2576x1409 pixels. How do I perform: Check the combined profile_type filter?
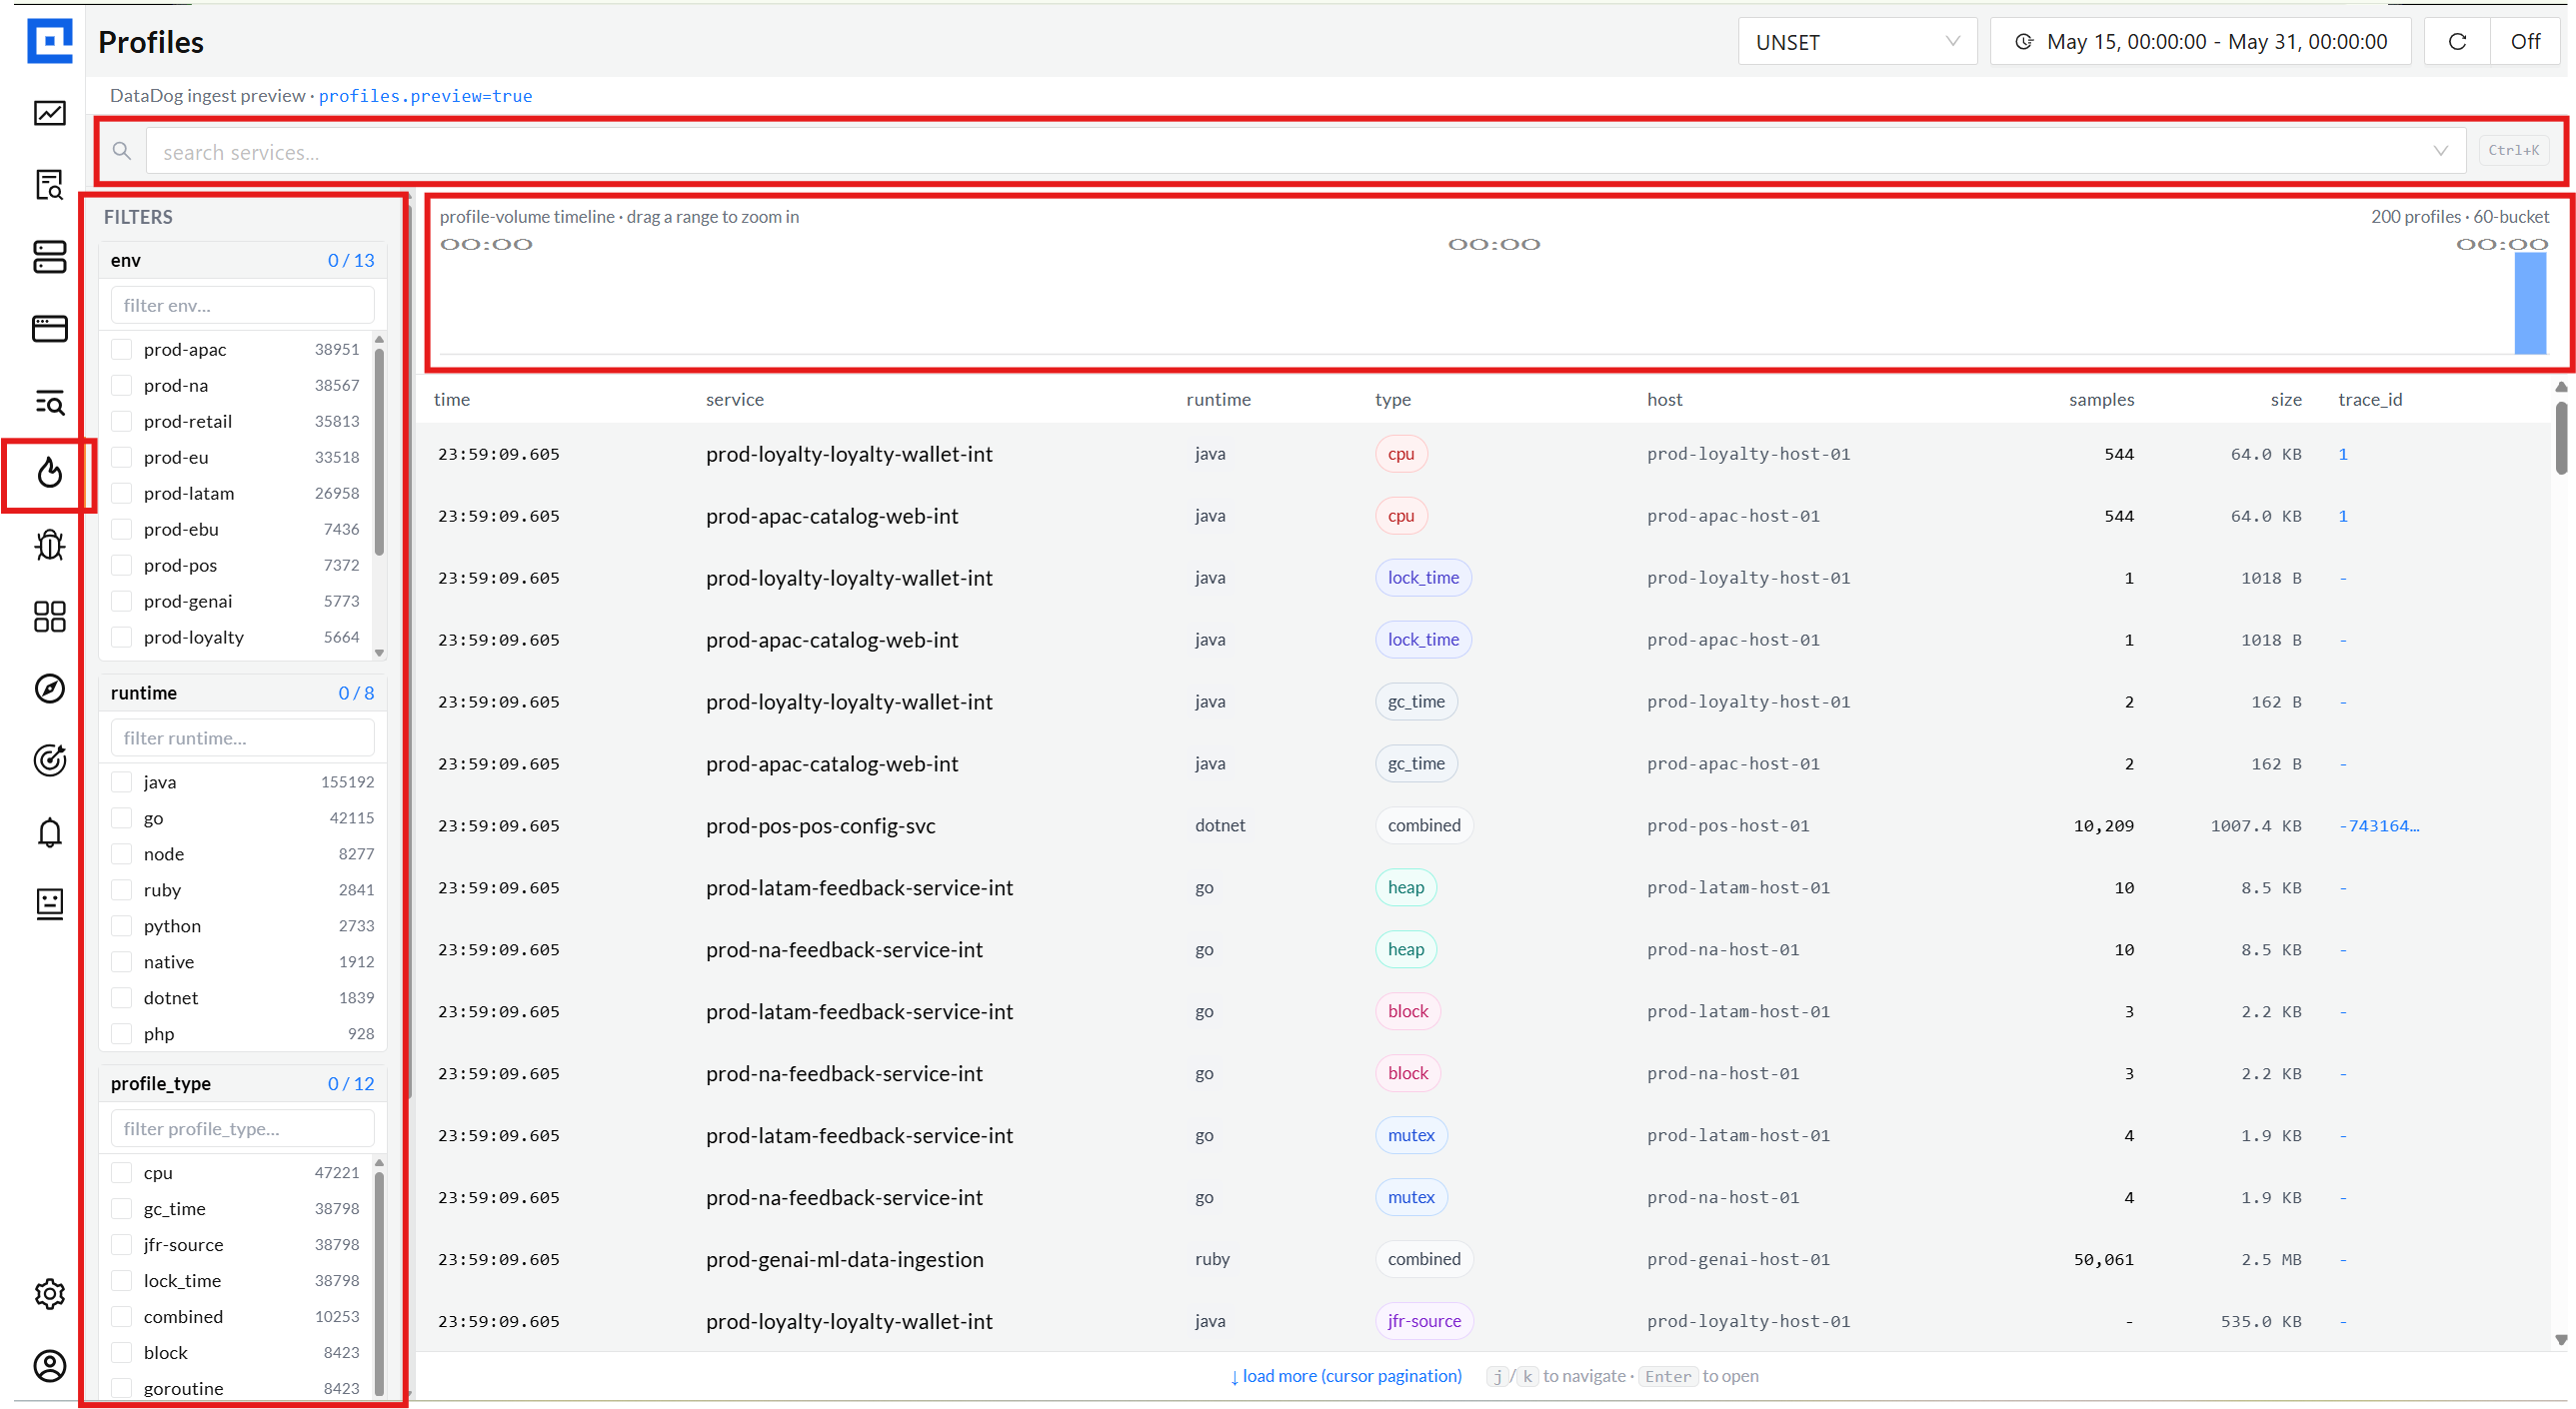(121, 1317)
